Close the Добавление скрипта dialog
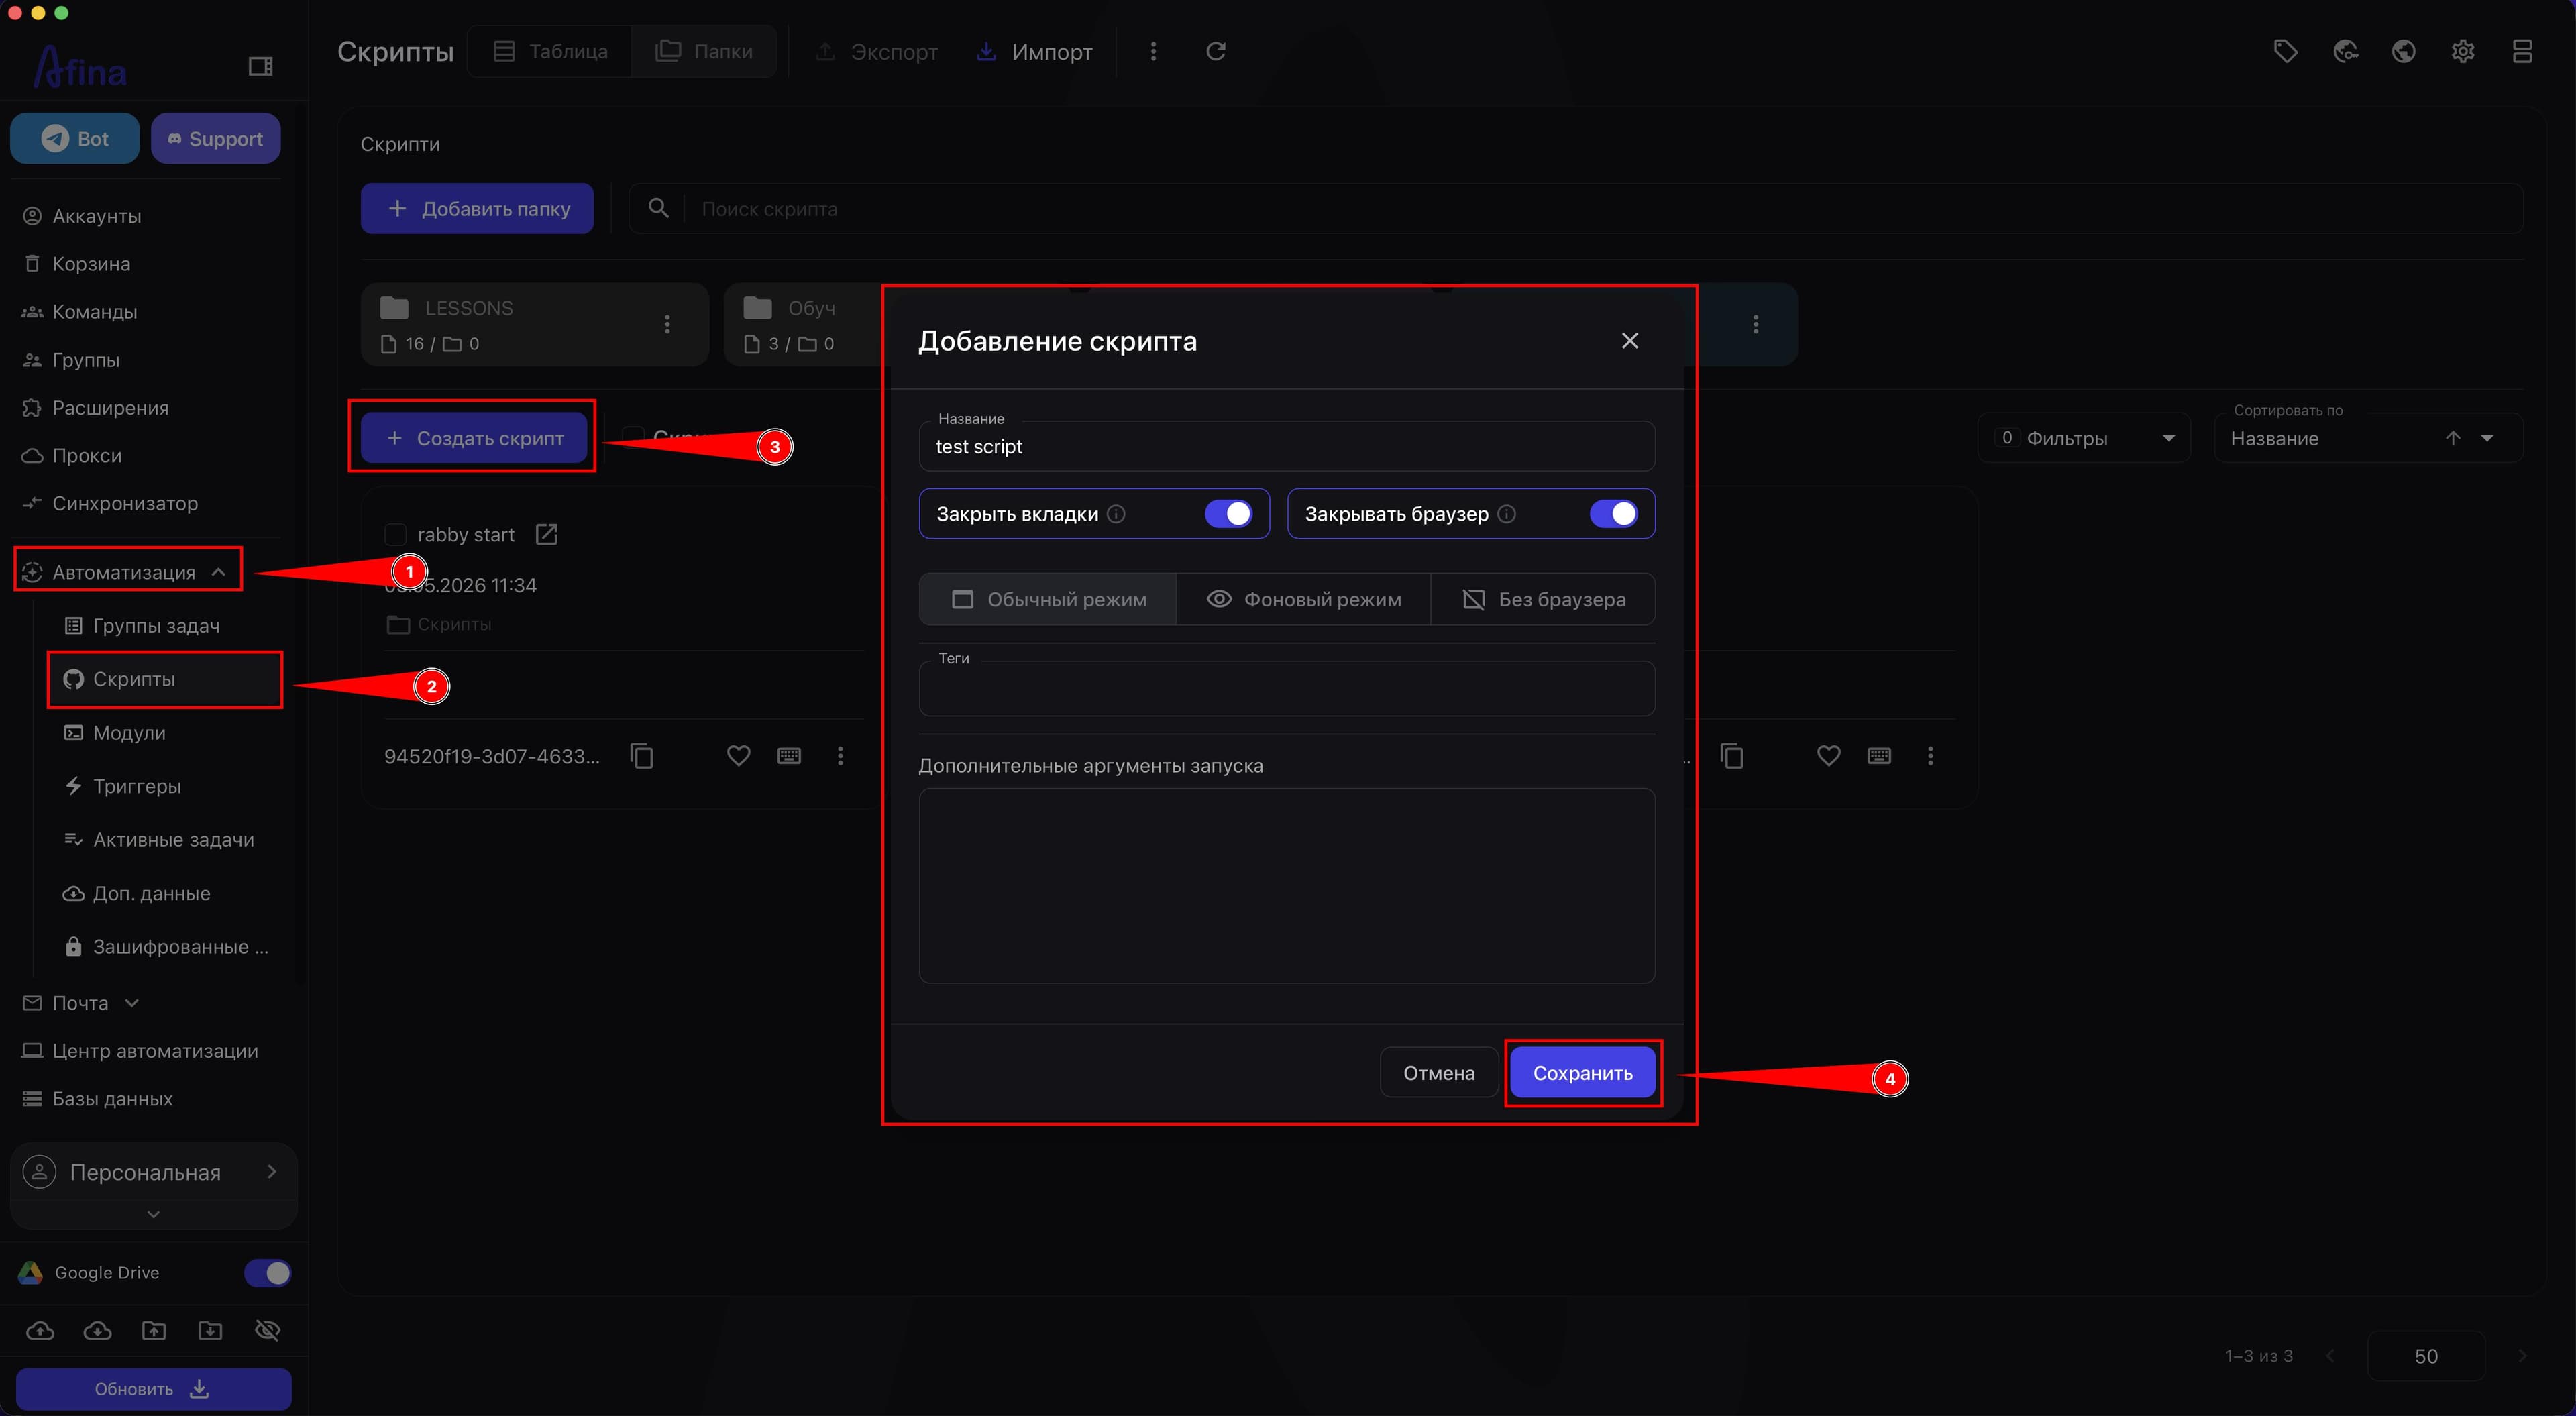Image resolution: width=2576 pixels, height=1416 pixels. (x=1629, y=341)
